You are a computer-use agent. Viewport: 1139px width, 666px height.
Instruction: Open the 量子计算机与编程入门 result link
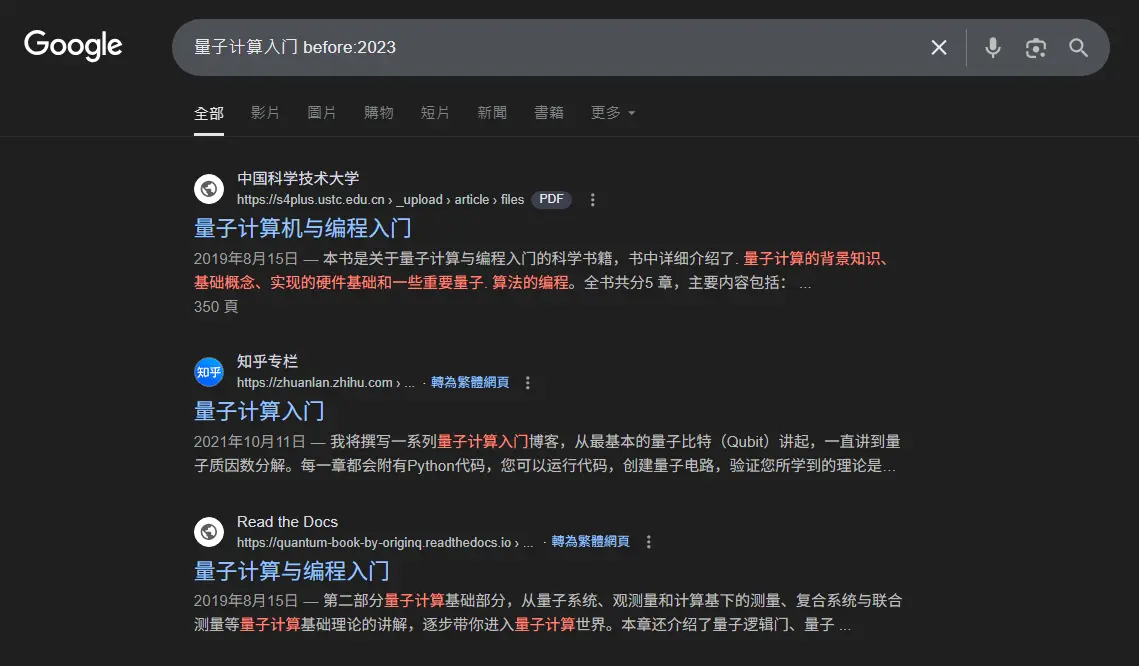(x=303, y=228)
